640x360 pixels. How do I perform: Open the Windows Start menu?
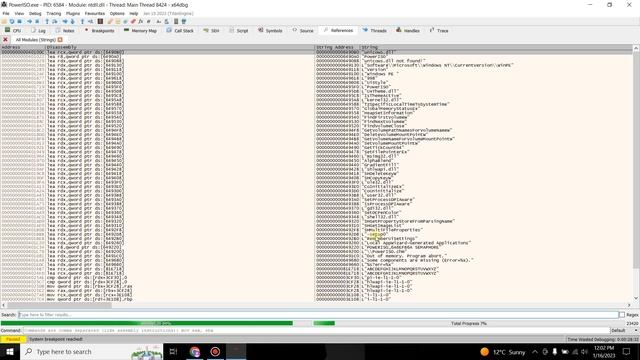(x=10, y=351)
